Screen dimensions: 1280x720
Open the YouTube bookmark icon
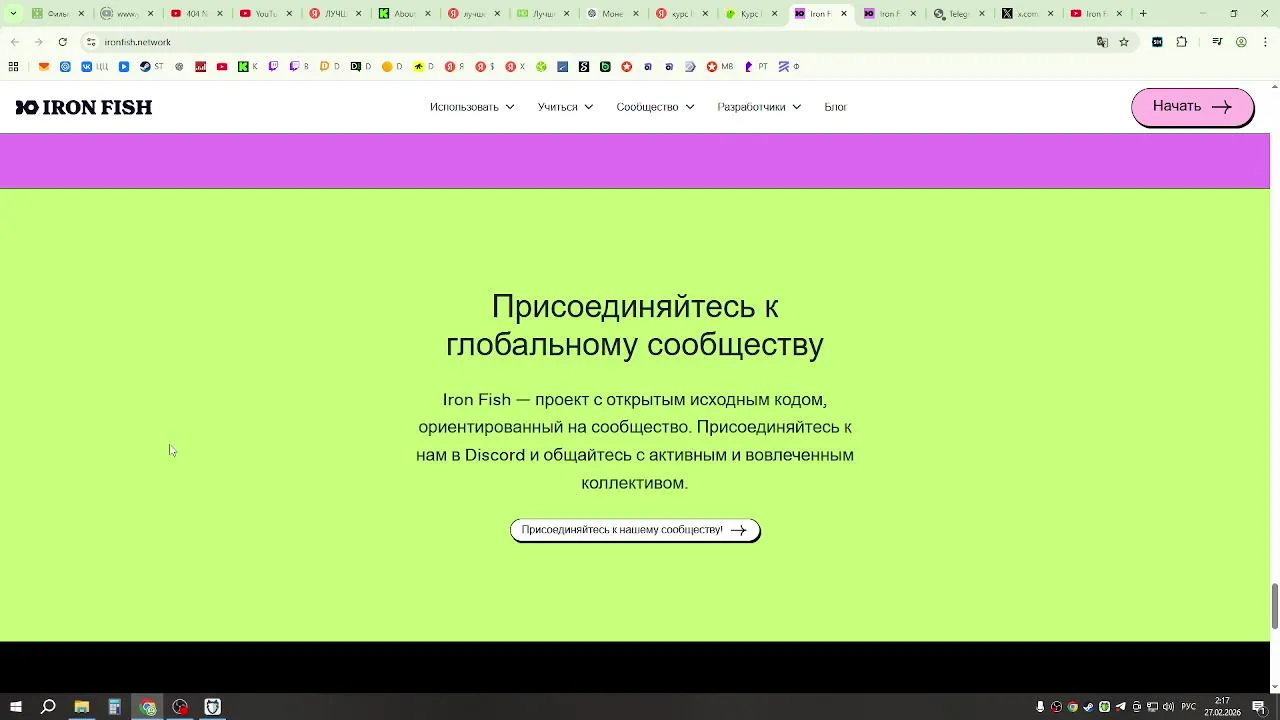tap(222, 67)
